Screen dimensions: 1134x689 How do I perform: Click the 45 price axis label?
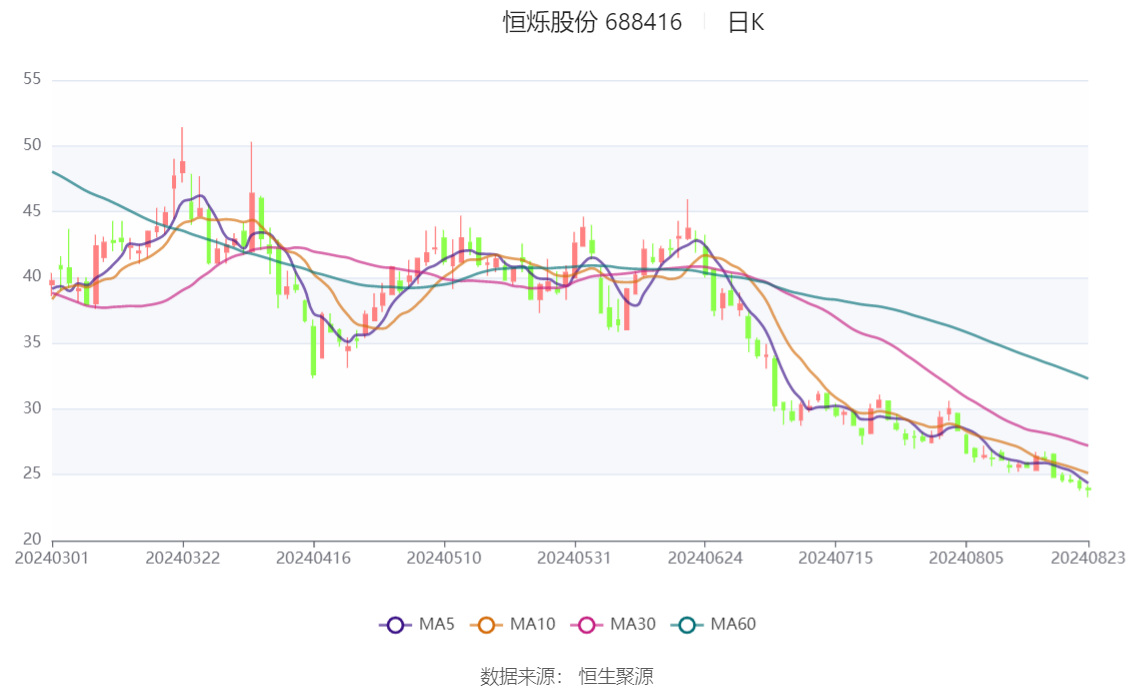click(32, 210)
